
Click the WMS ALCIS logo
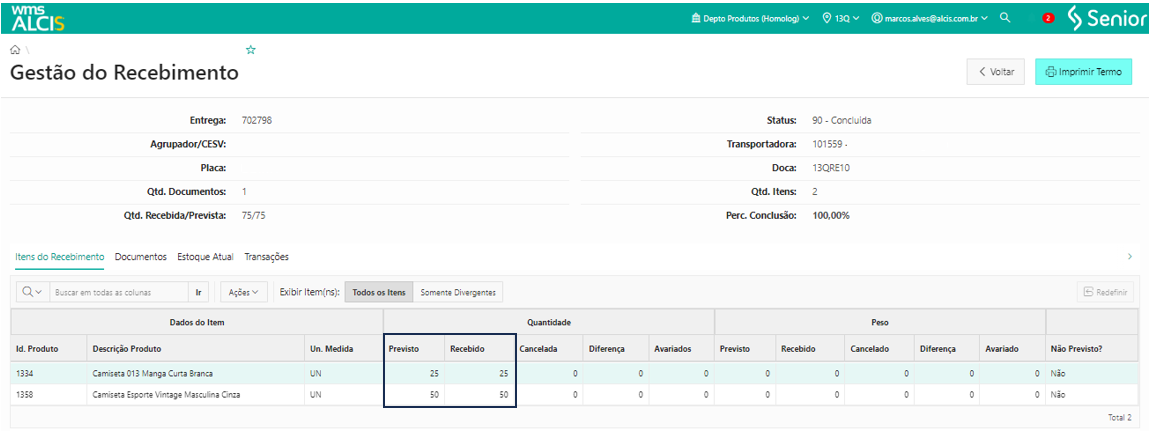pyautogui.click(x=38, y=18)
